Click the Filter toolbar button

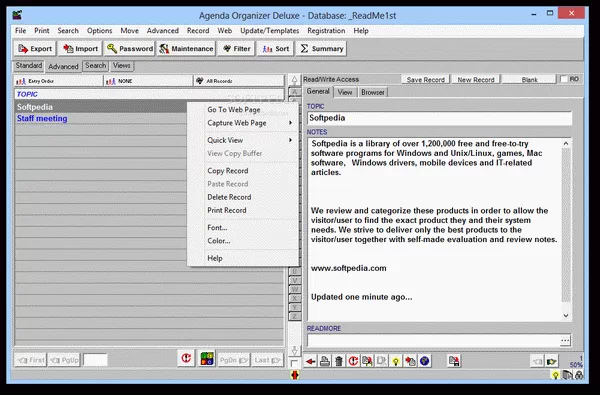236,49
